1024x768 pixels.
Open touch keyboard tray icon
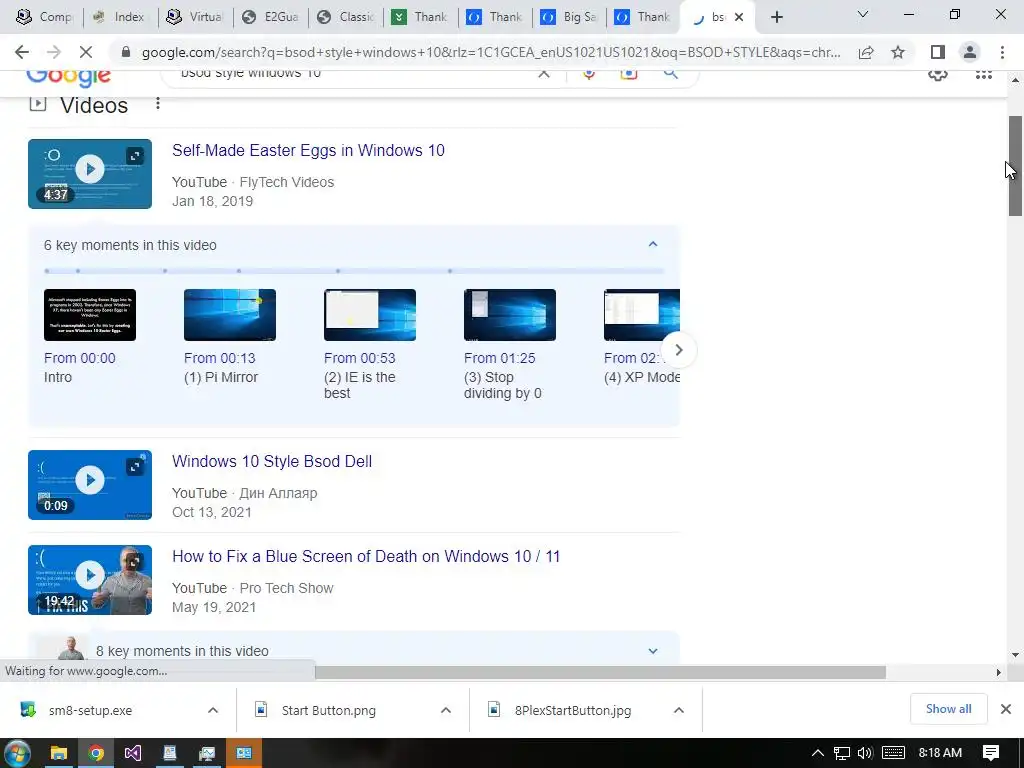[893, 753]
